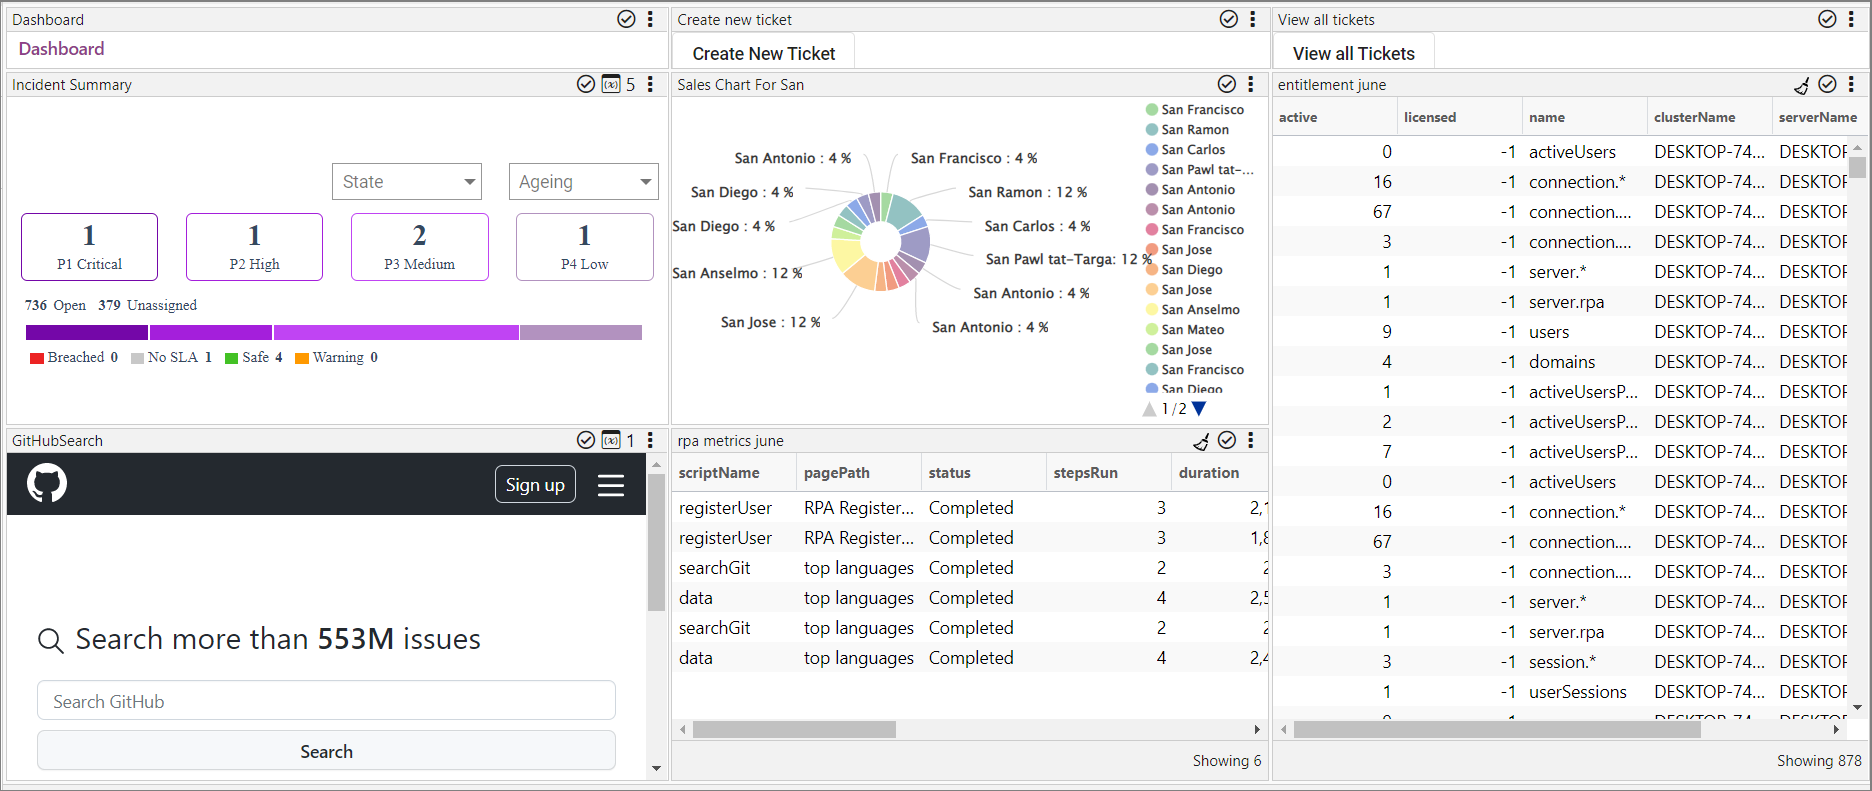Click the entitlement june horizontal scrollbar thumb
Screen dimensions: 1872x791
(x=1497, y=730)
